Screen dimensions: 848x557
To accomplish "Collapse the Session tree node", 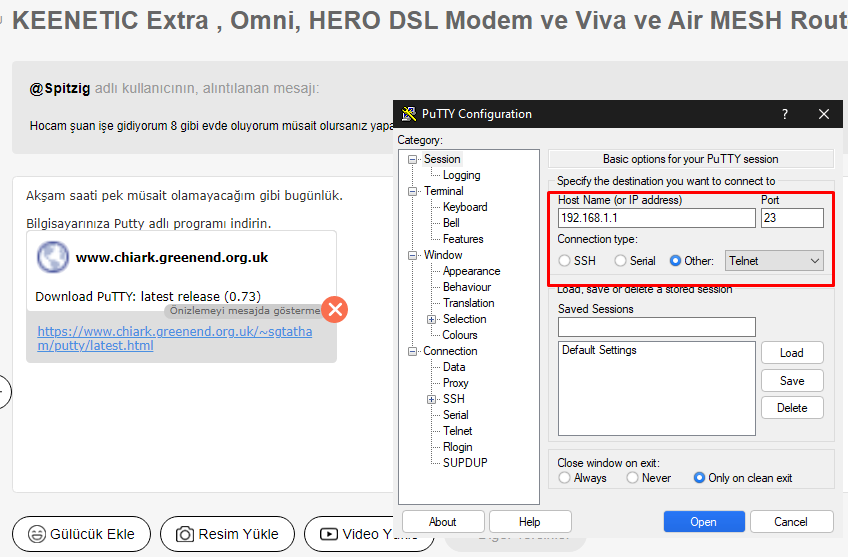I will tap(413, 160).
